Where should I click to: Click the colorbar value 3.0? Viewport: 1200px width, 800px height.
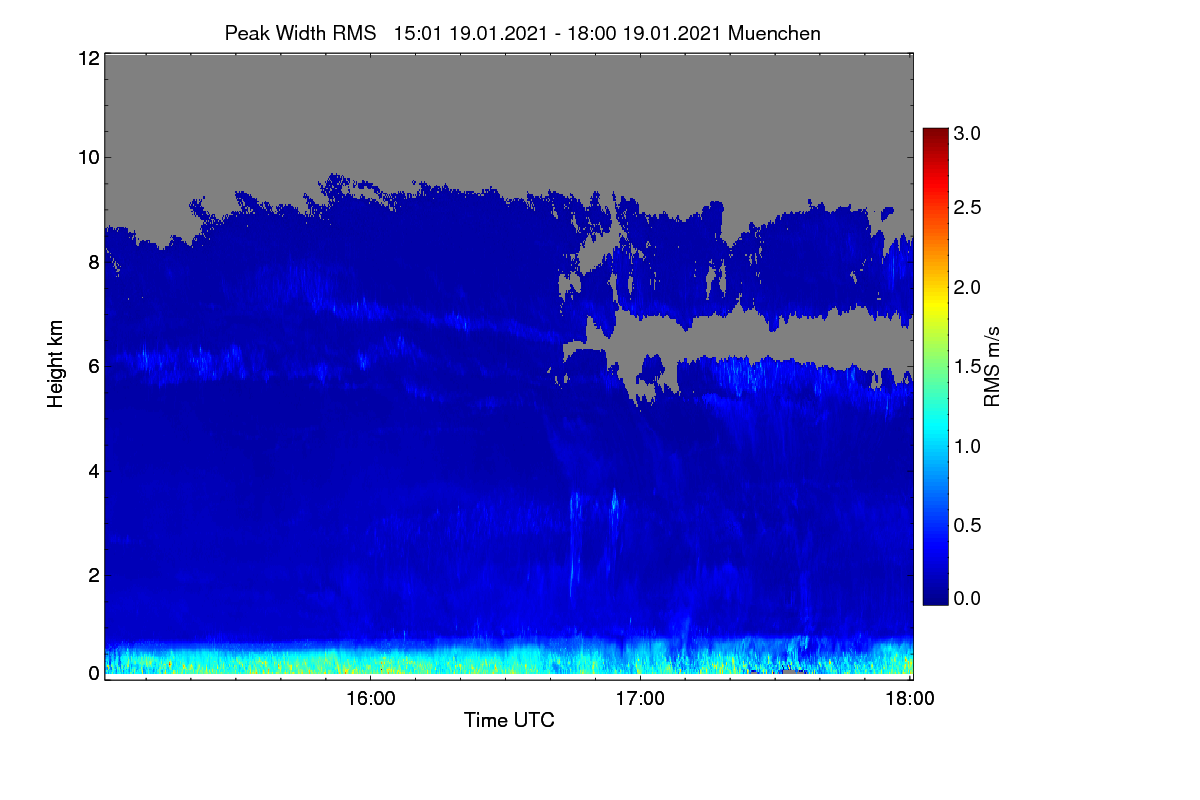point(967,132)
